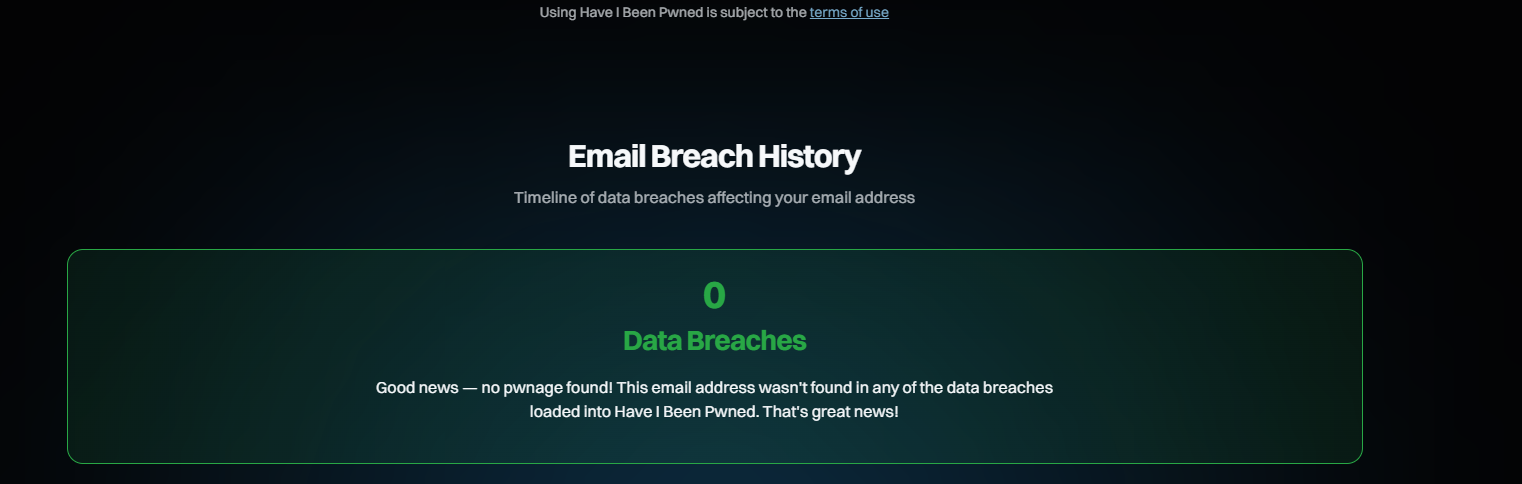
Task: Click the word "affecting" in the subtitle
Action: (740, 198)
